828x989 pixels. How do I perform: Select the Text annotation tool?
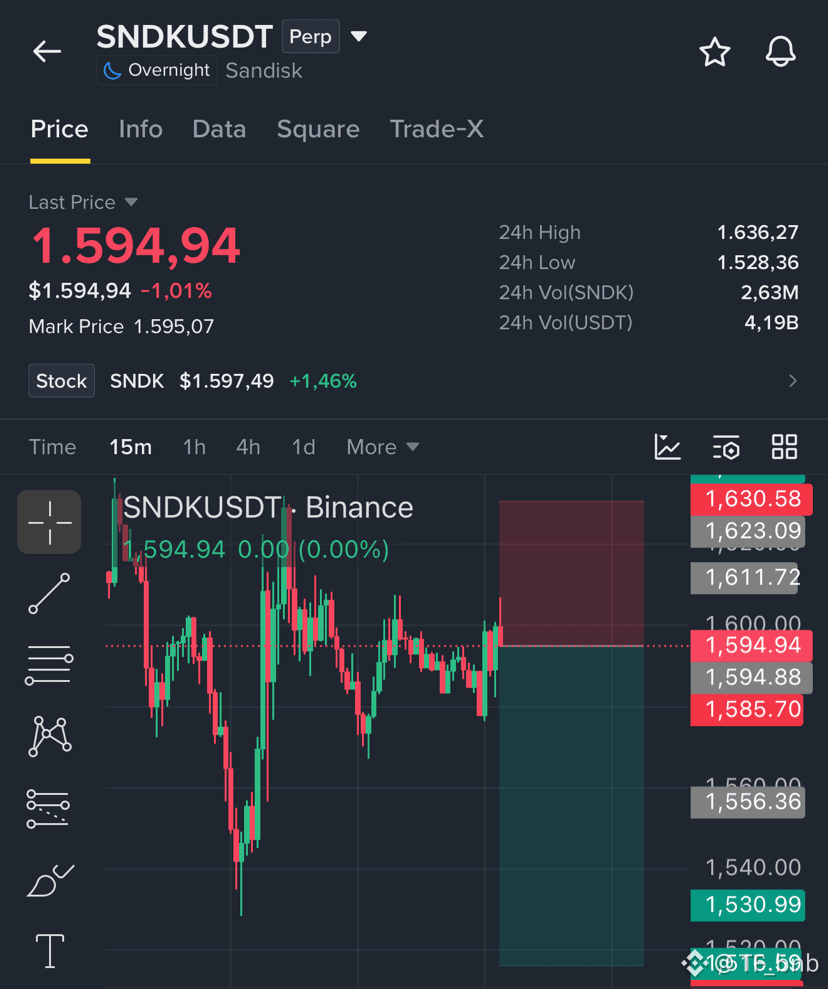click(x=49, y=951)
